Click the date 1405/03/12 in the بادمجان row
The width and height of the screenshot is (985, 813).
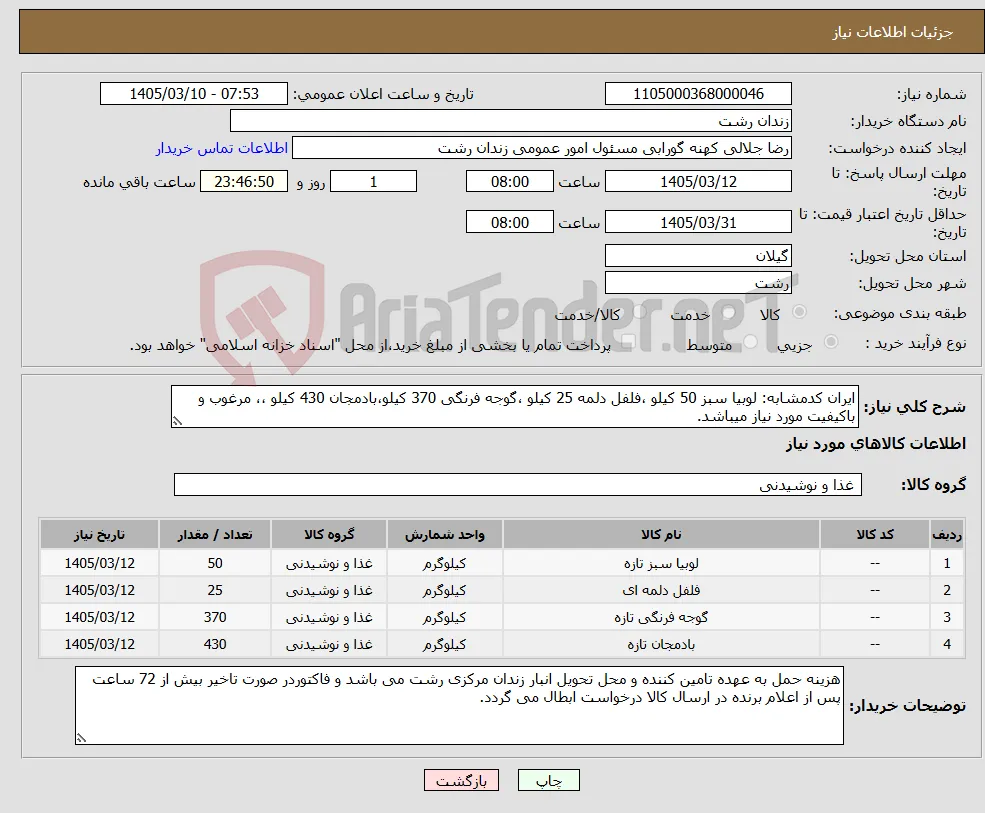click(x=99, y=645)
